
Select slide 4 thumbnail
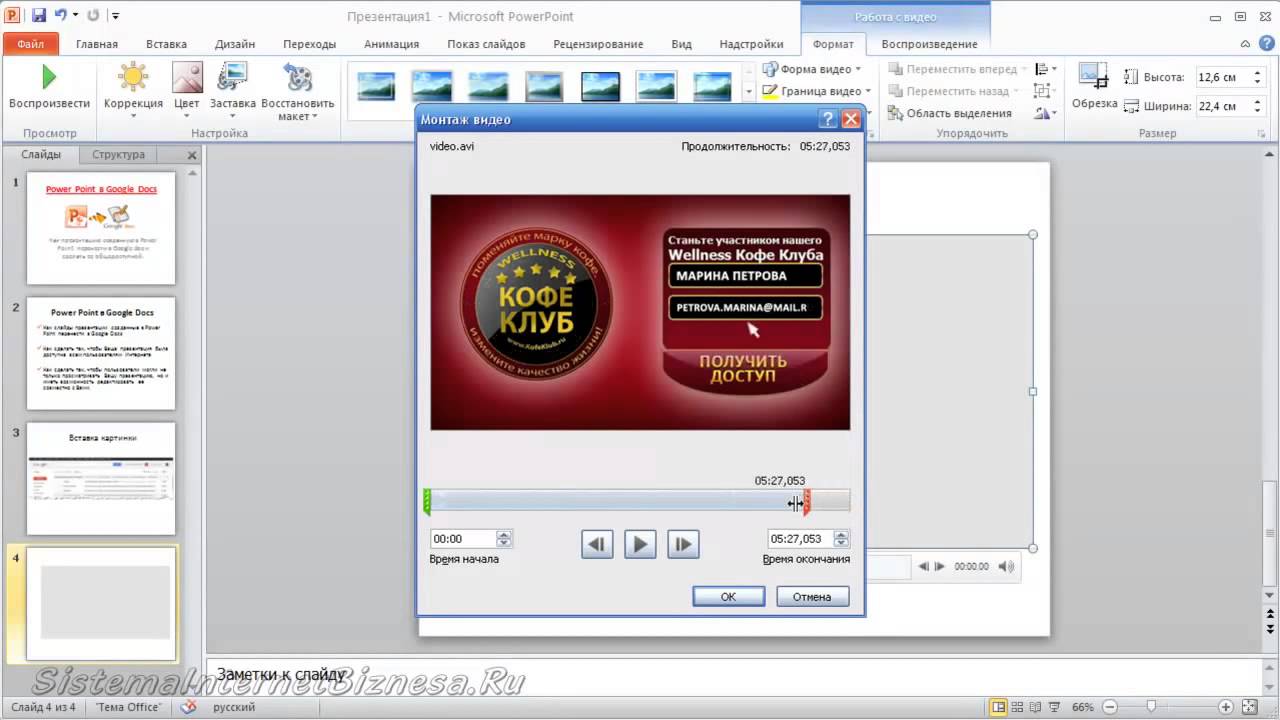(101, 603)
